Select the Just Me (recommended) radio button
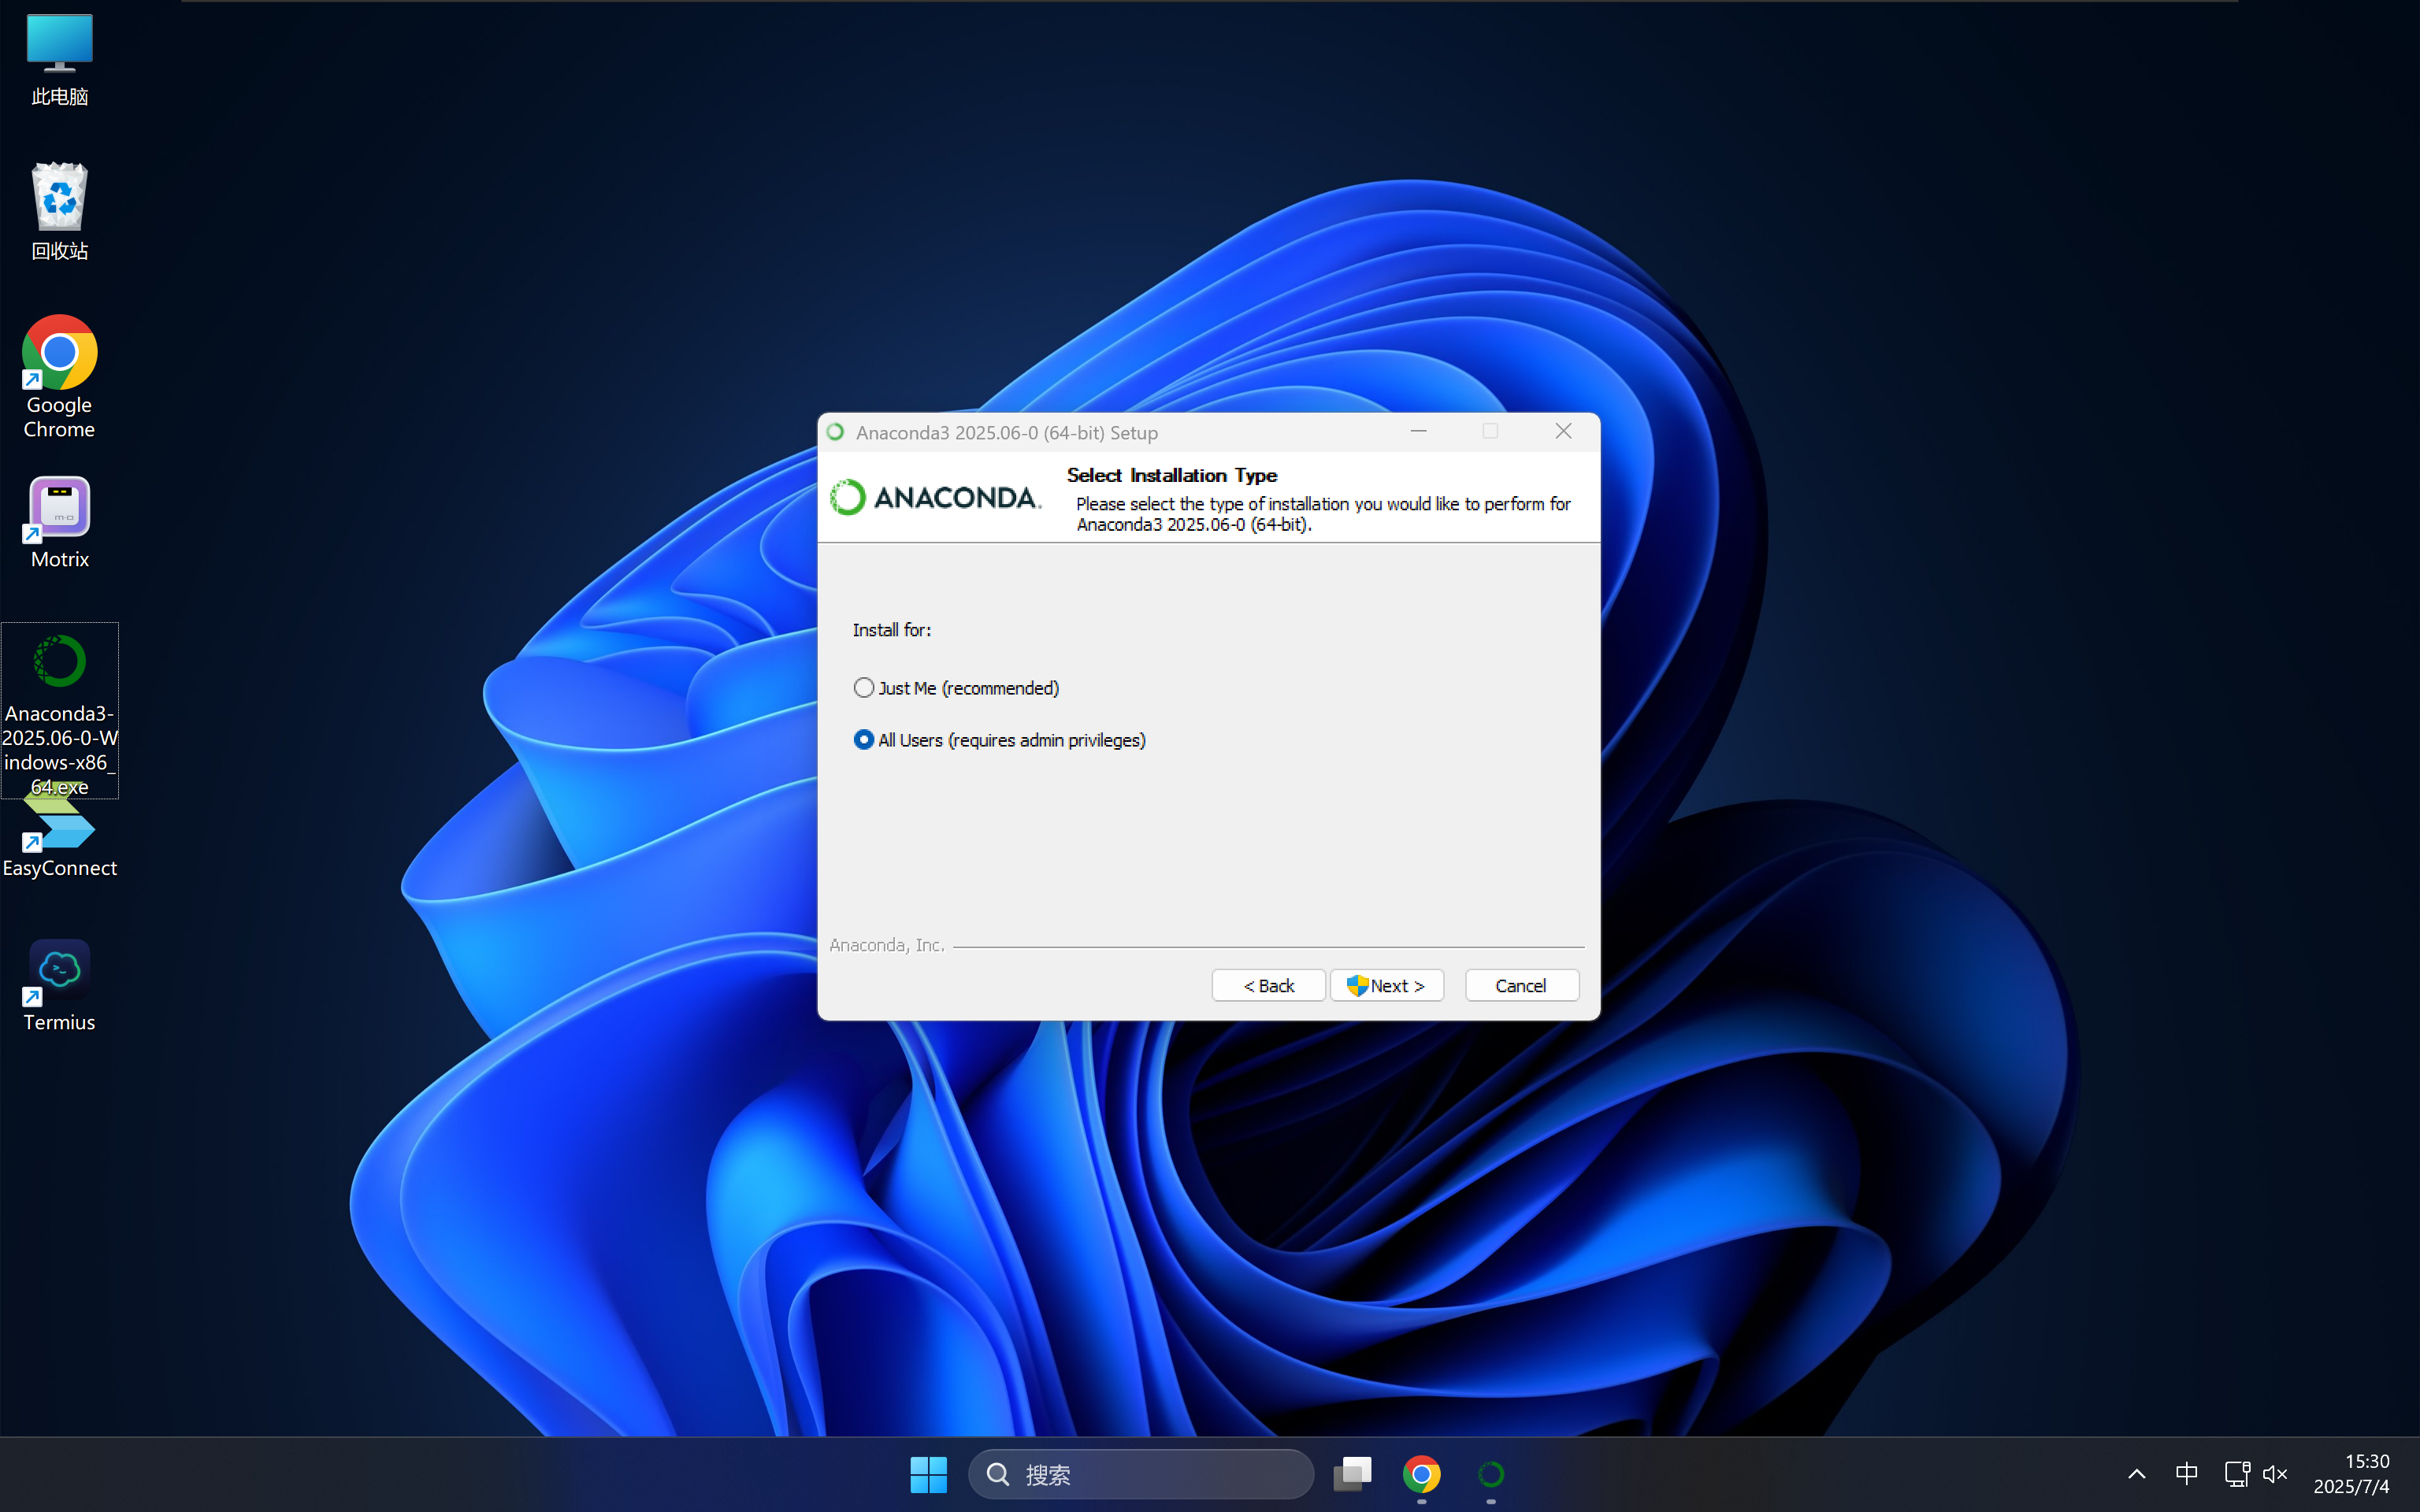This screenshot has height=1512, width=2420. (864, 688)
